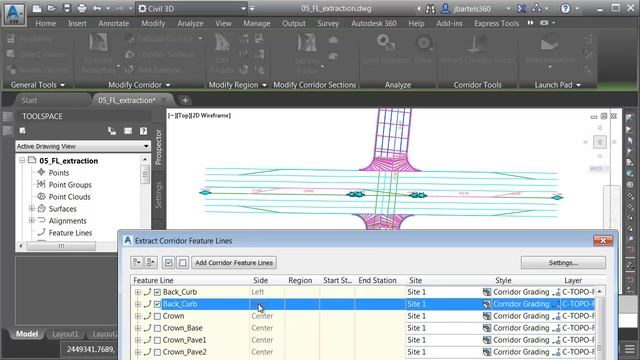Click the first Toolspace toolbar icon
The width and height of the screenshot is (640, 360).
point(22,131)
